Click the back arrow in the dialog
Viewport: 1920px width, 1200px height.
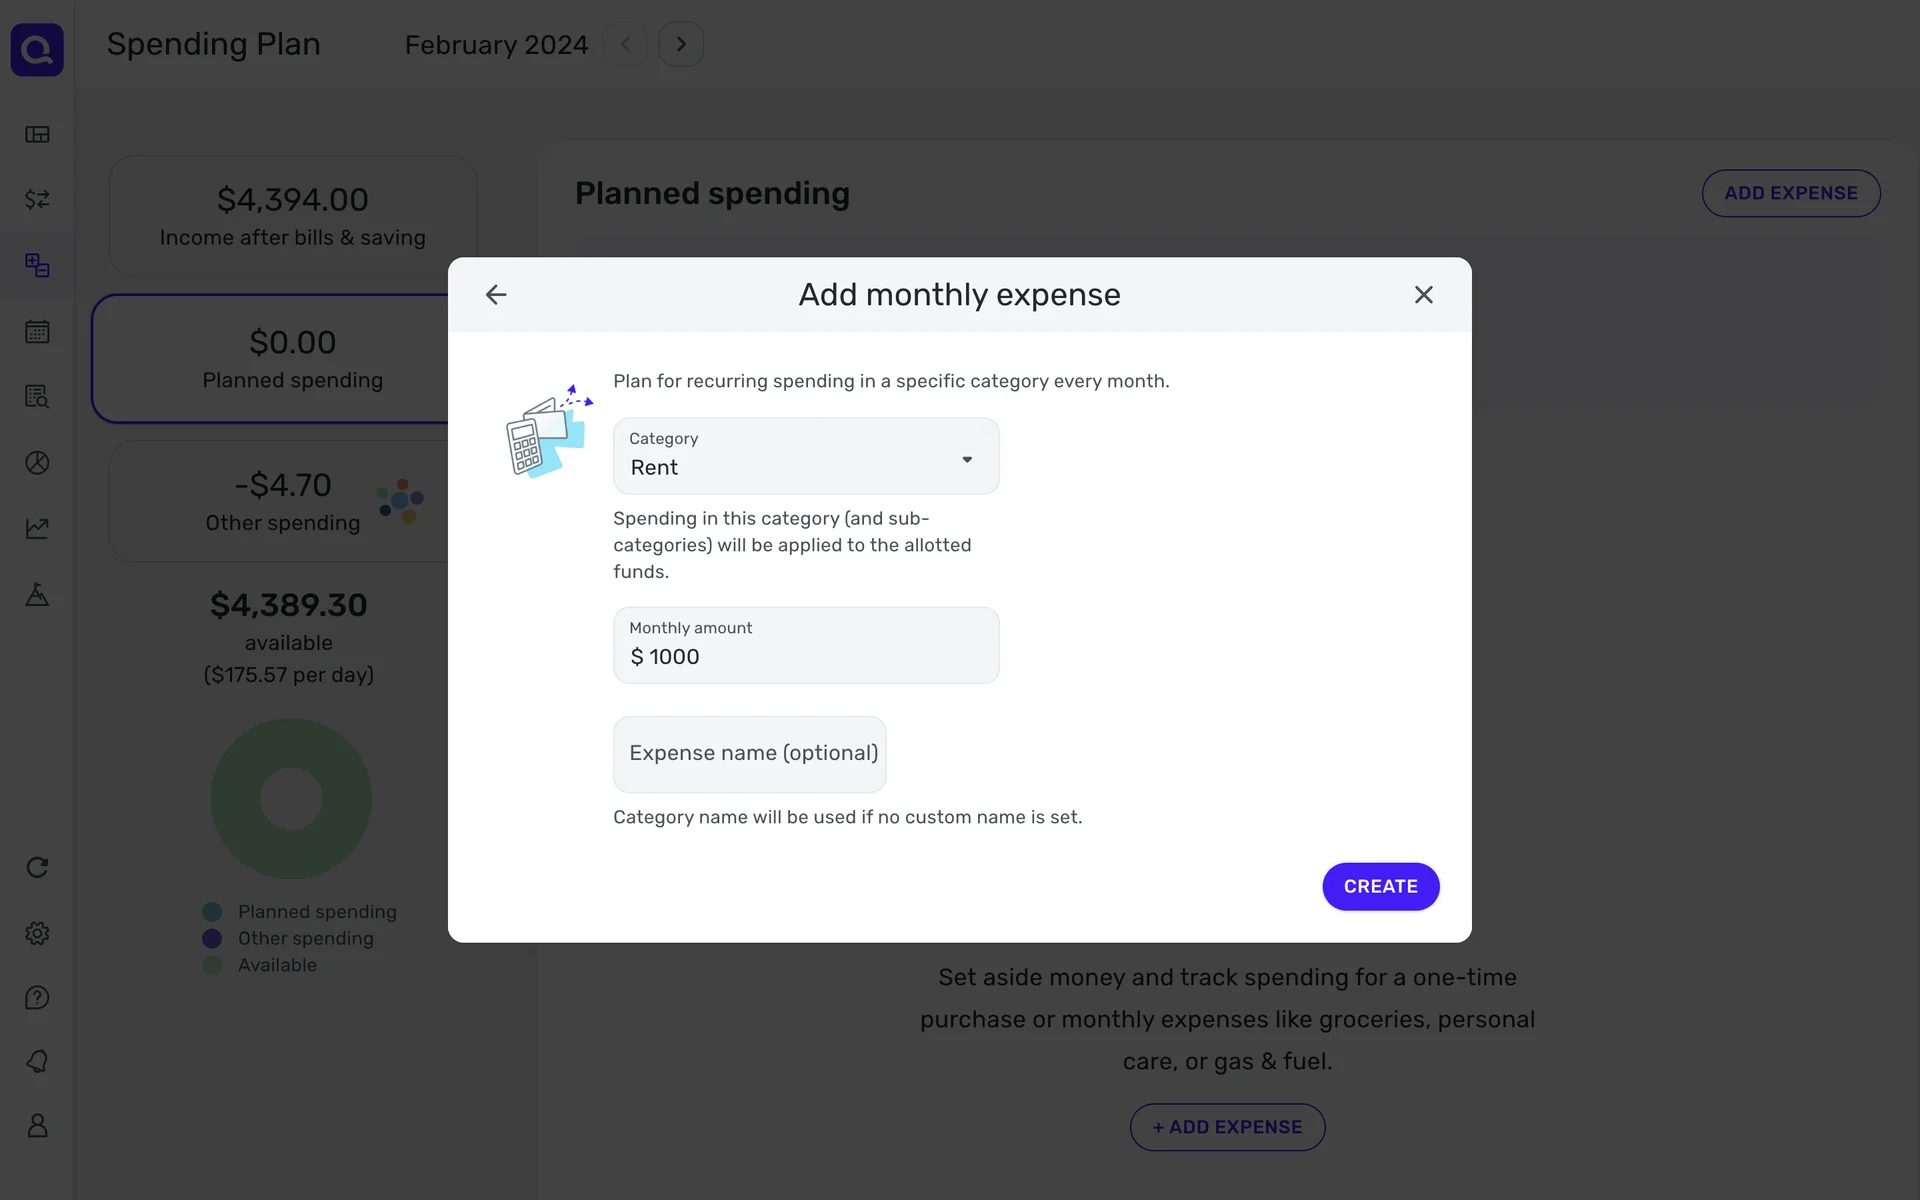click(x=496, y=295)
